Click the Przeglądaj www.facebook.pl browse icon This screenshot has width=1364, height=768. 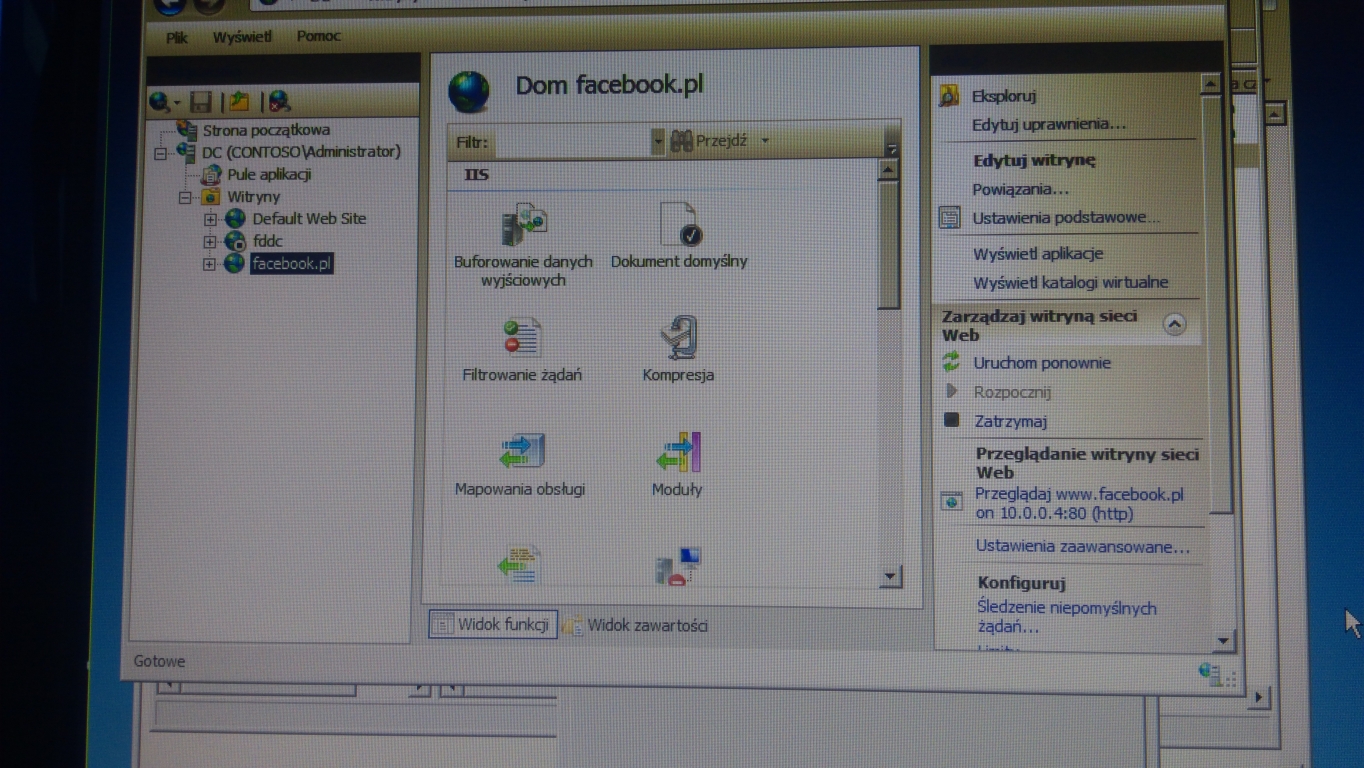[x=952, y=501]
